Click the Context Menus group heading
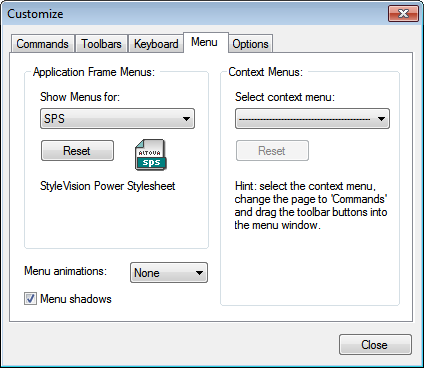424x368 pixels. coord(266,72)
